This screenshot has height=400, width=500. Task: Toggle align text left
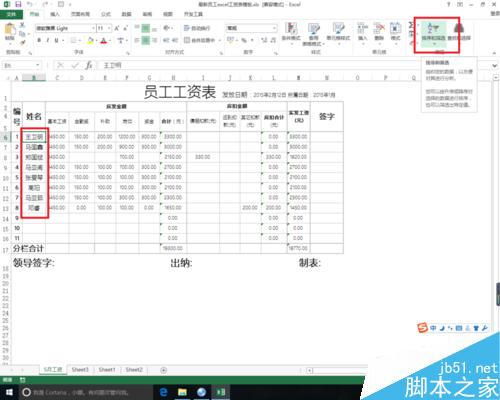(x=137, y=40)
